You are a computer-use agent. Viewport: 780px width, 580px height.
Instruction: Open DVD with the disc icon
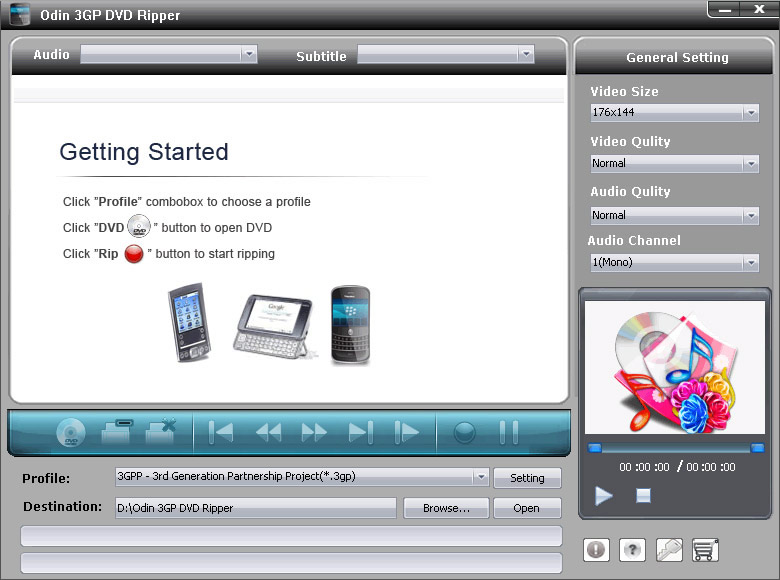[x=71, y=432]
